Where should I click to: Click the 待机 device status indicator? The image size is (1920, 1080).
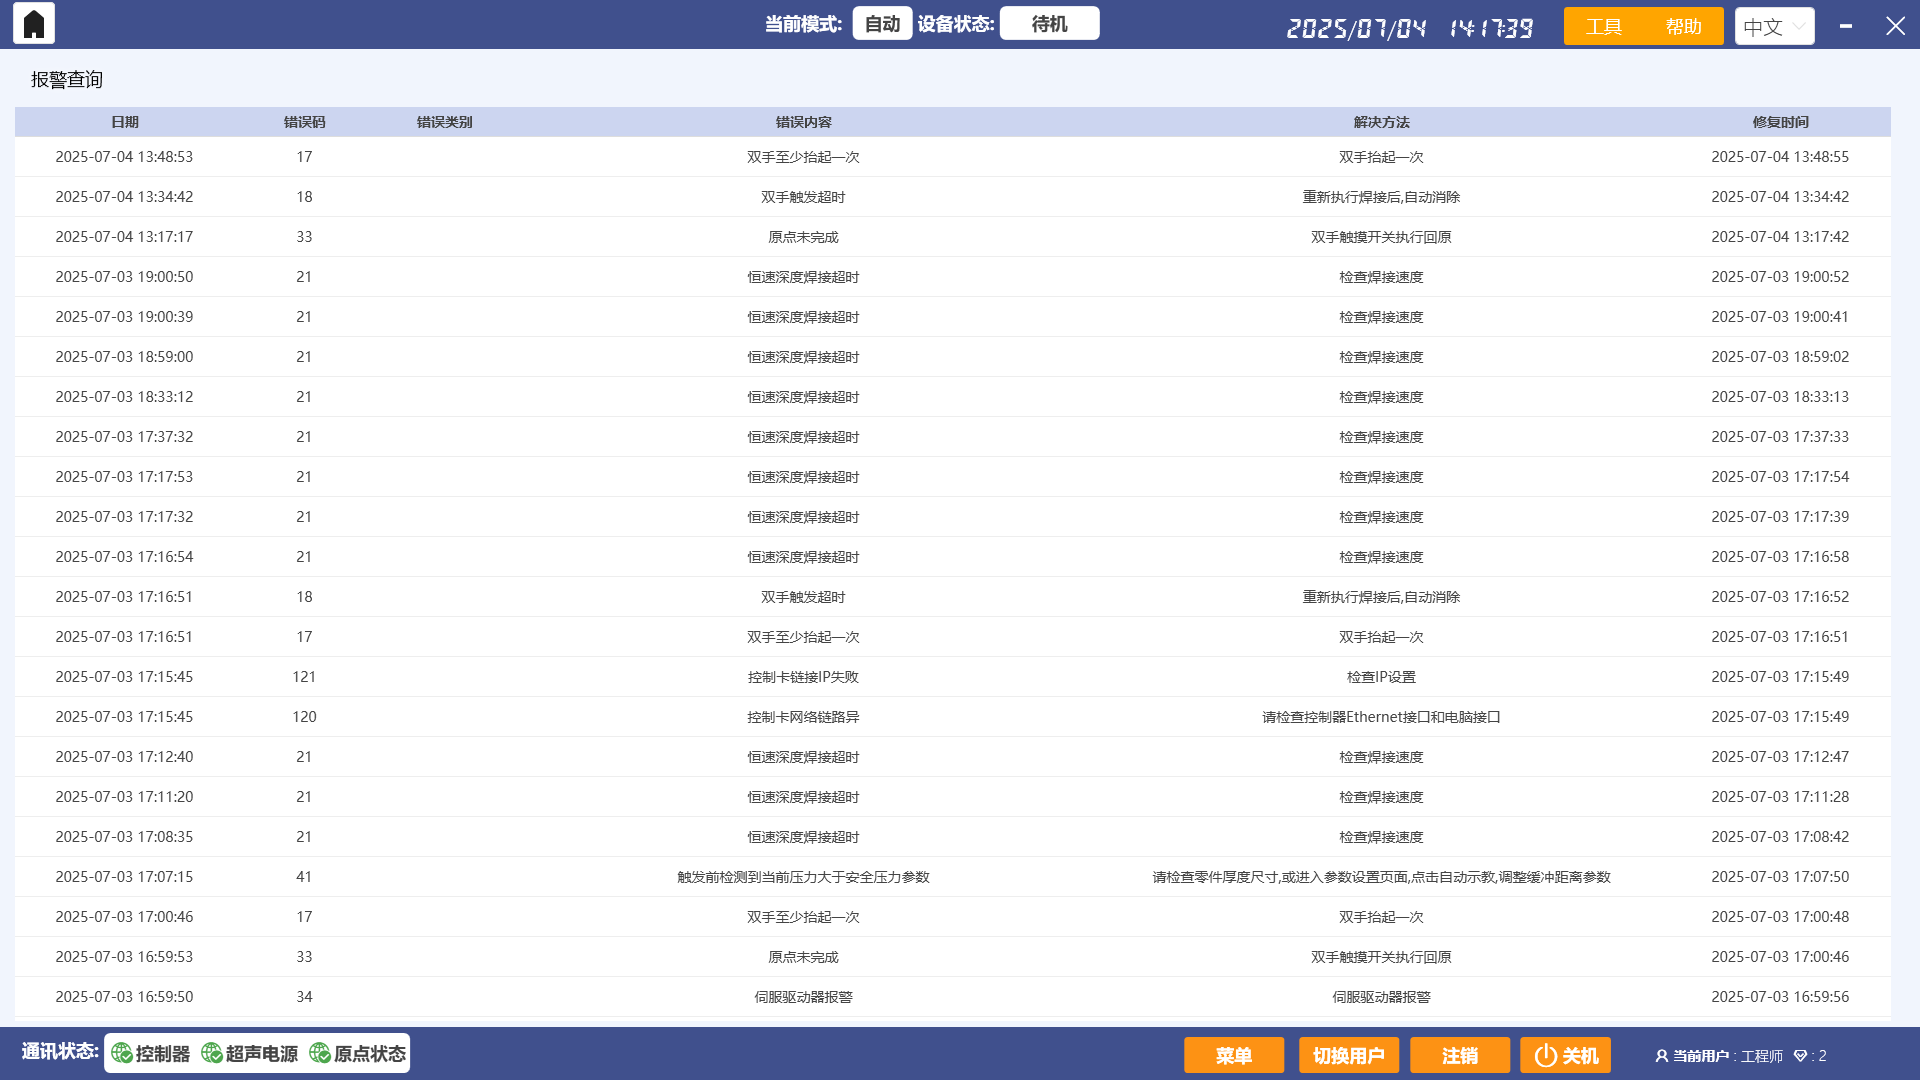coord(1050,23)
